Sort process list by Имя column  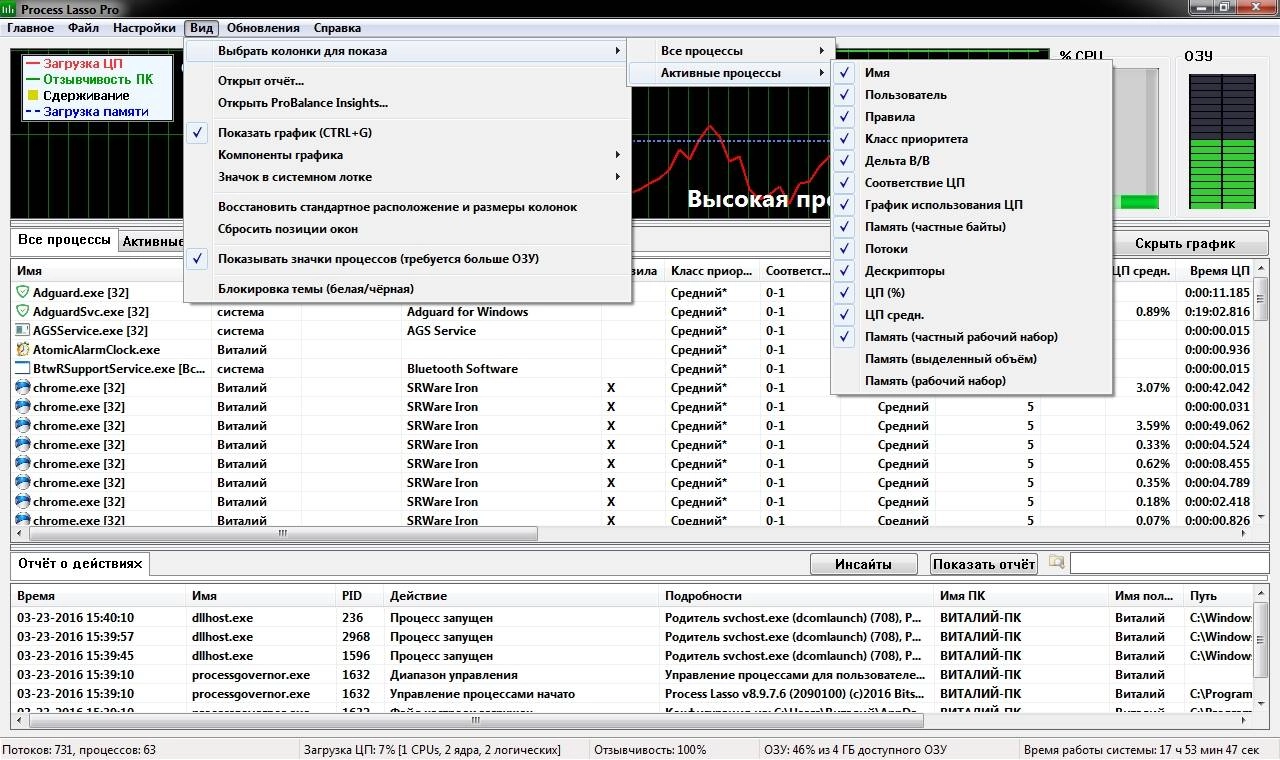coord(110,271)
